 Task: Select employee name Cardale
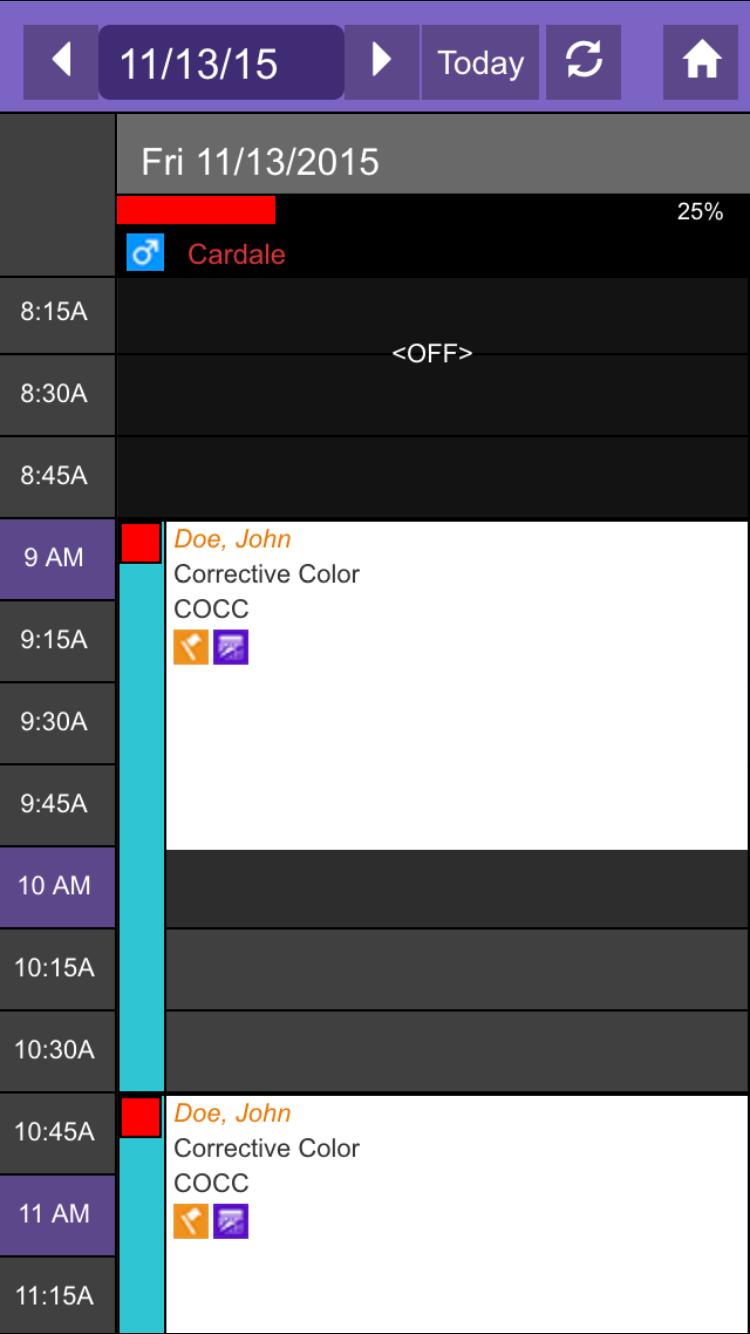(x=236, y=254)
